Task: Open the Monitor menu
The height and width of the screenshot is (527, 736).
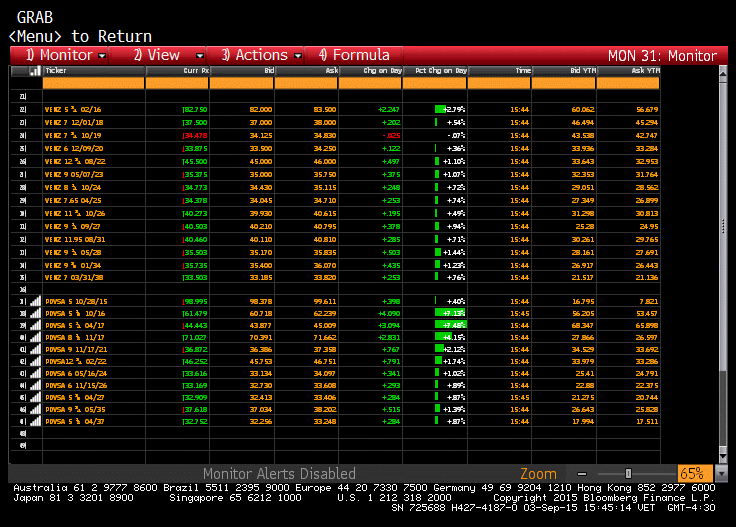Action: click(x=59, y=55)
